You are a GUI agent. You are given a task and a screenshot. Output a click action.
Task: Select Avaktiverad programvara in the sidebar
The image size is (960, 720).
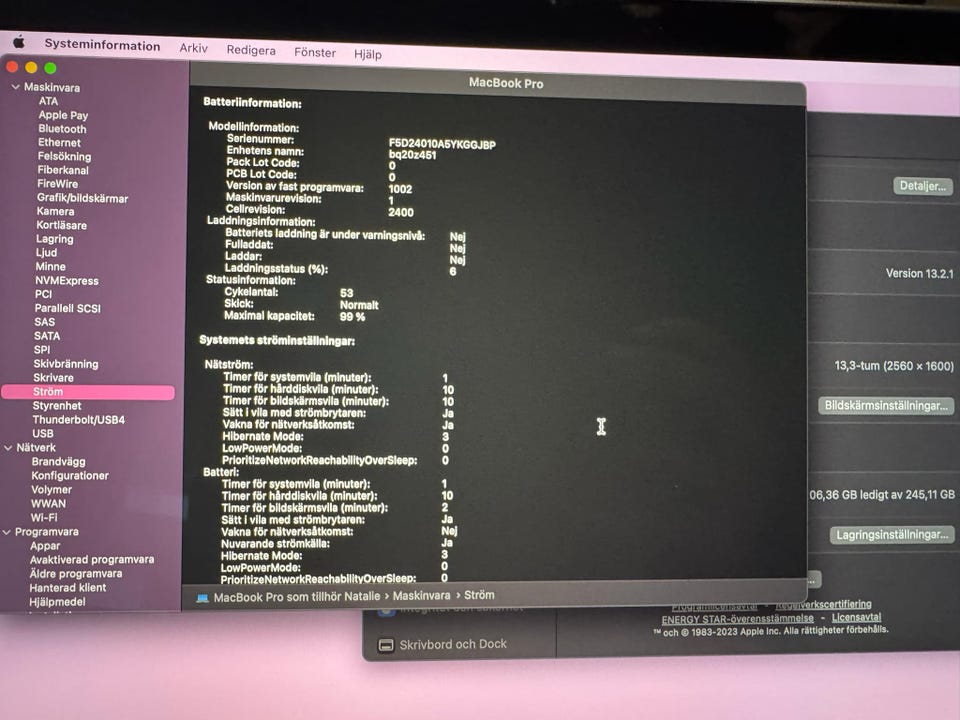click(92, 560)
